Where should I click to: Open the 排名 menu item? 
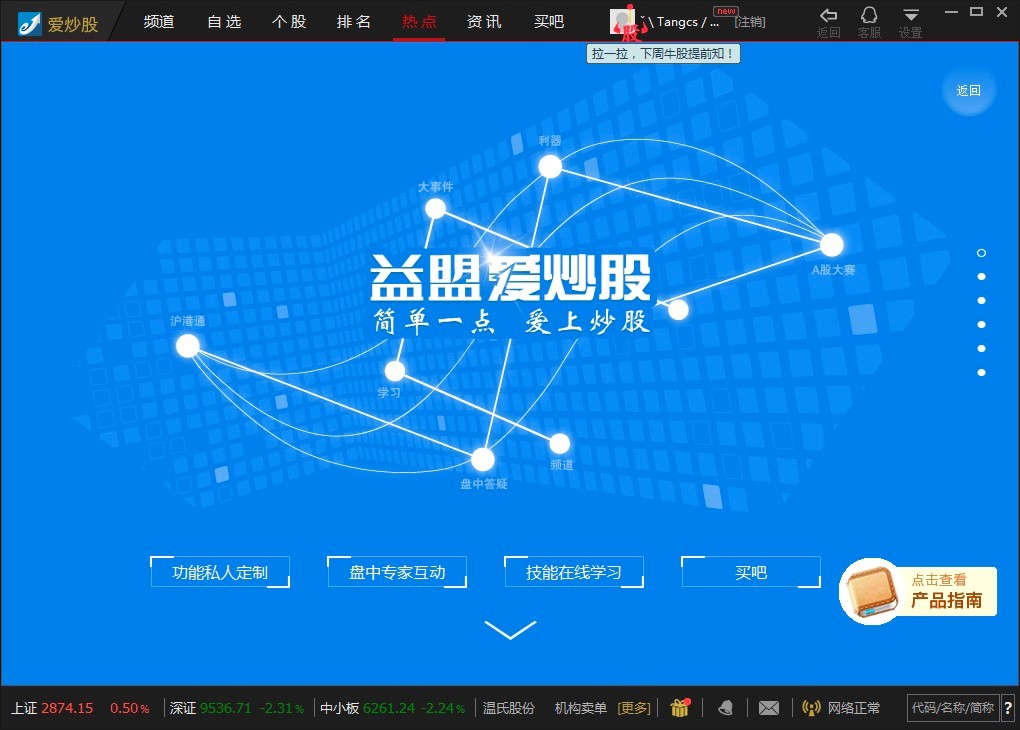click(354, 21)
